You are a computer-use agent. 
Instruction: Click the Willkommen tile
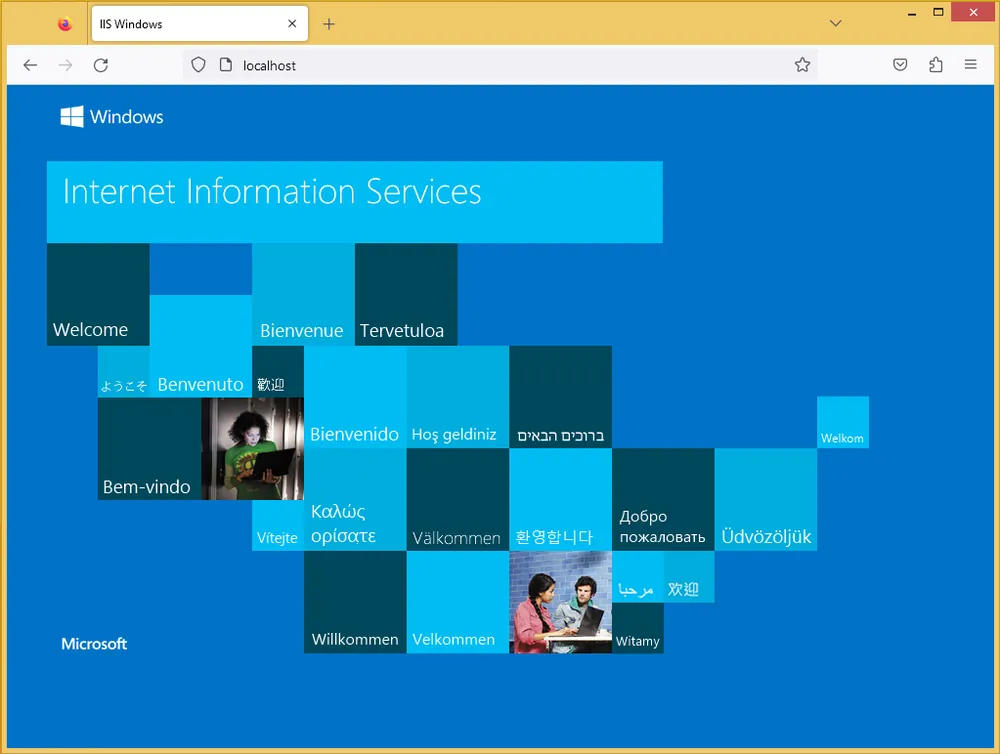[355, 602]
